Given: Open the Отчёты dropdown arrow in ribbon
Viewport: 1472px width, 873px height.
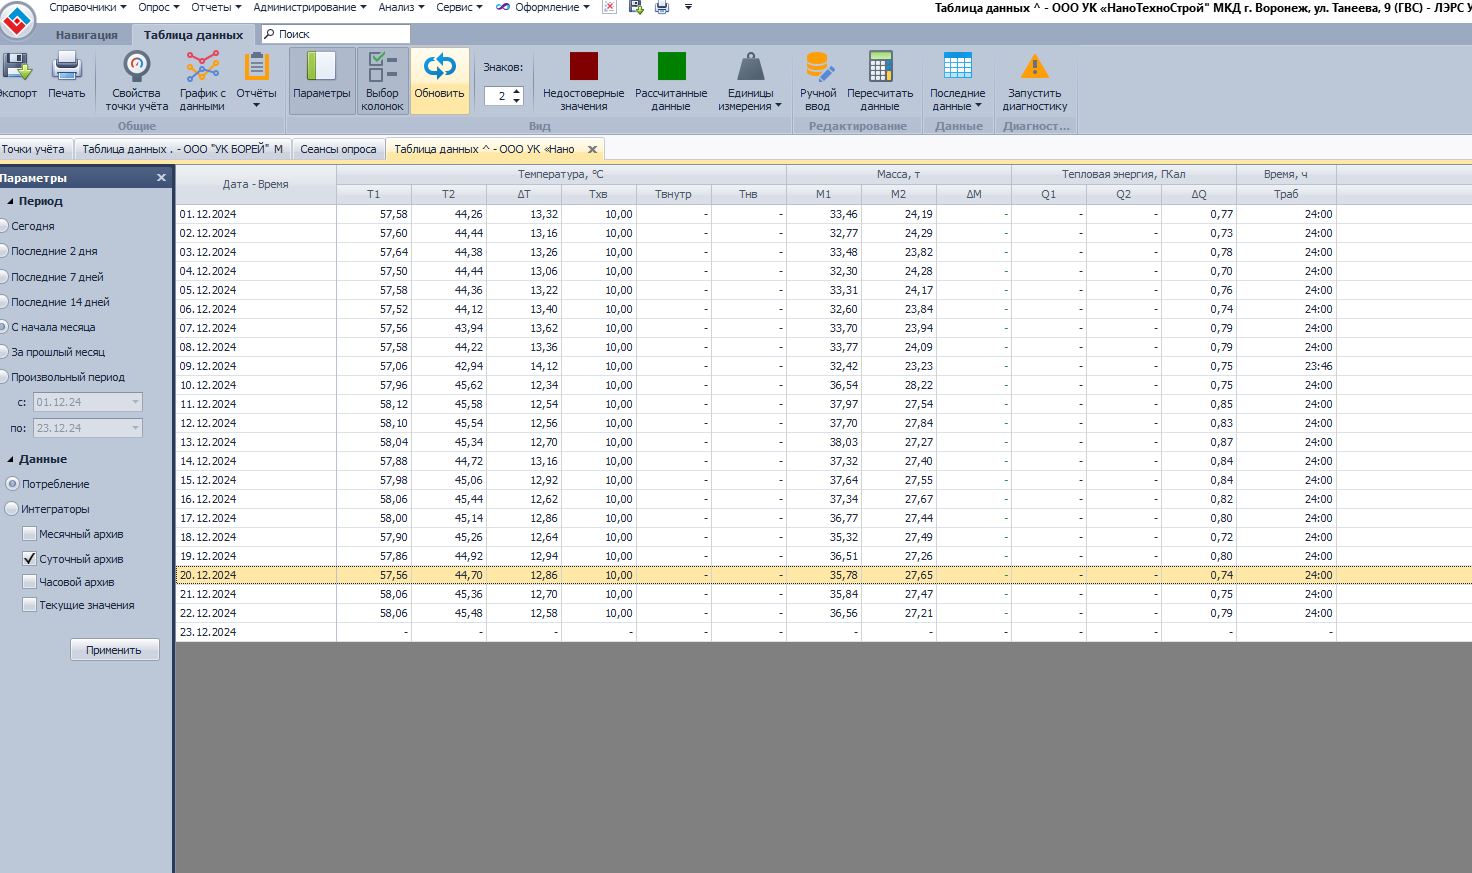Looking at the screenshot, I should coord(256,106).
